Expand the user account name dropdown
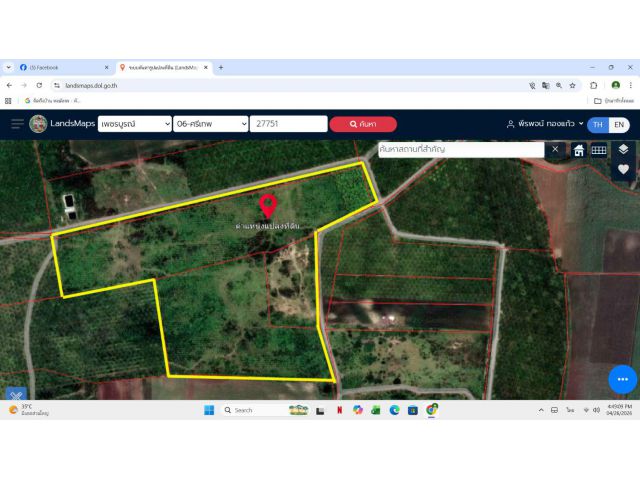This screenshot has width=640, height=480. (545, 124)
